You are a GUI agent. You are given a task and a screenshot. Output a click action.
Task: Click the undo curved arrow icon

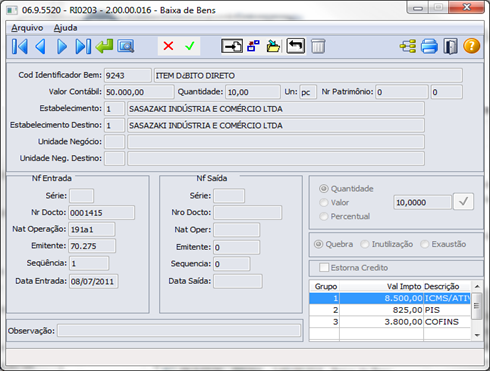point(296,46)
